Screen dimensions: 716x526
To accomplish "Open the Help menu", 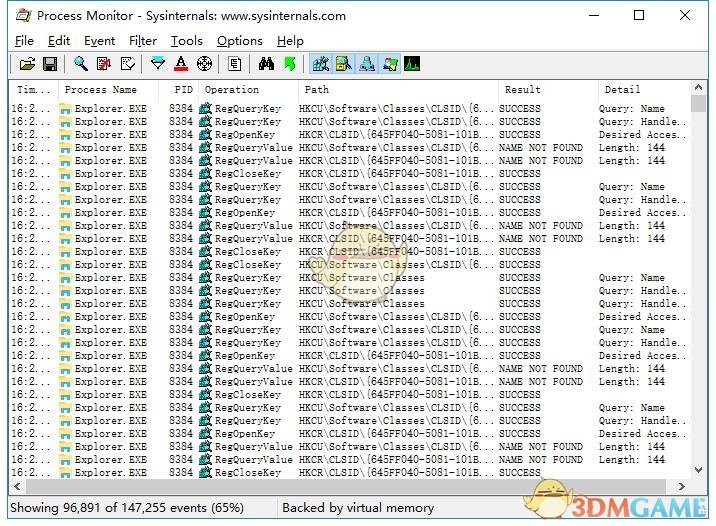I will click(x=290, y=41).
